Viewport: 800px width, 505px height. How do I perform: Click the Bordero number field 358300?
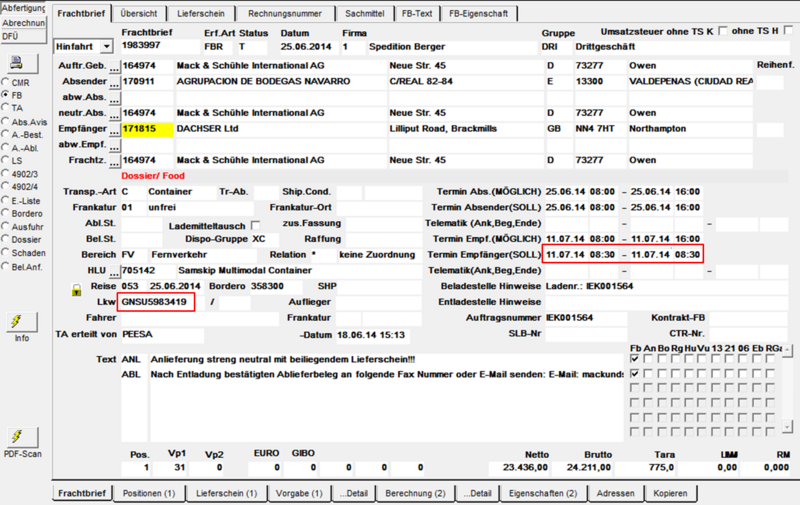[278, 286]
